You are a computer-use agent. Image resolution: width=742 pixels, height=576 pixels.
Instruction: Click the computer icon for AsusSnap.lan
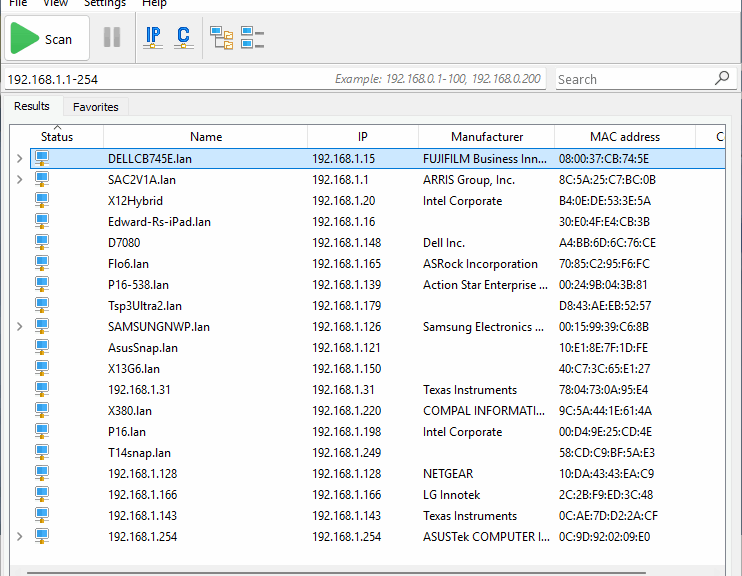(x=42, y=347)
